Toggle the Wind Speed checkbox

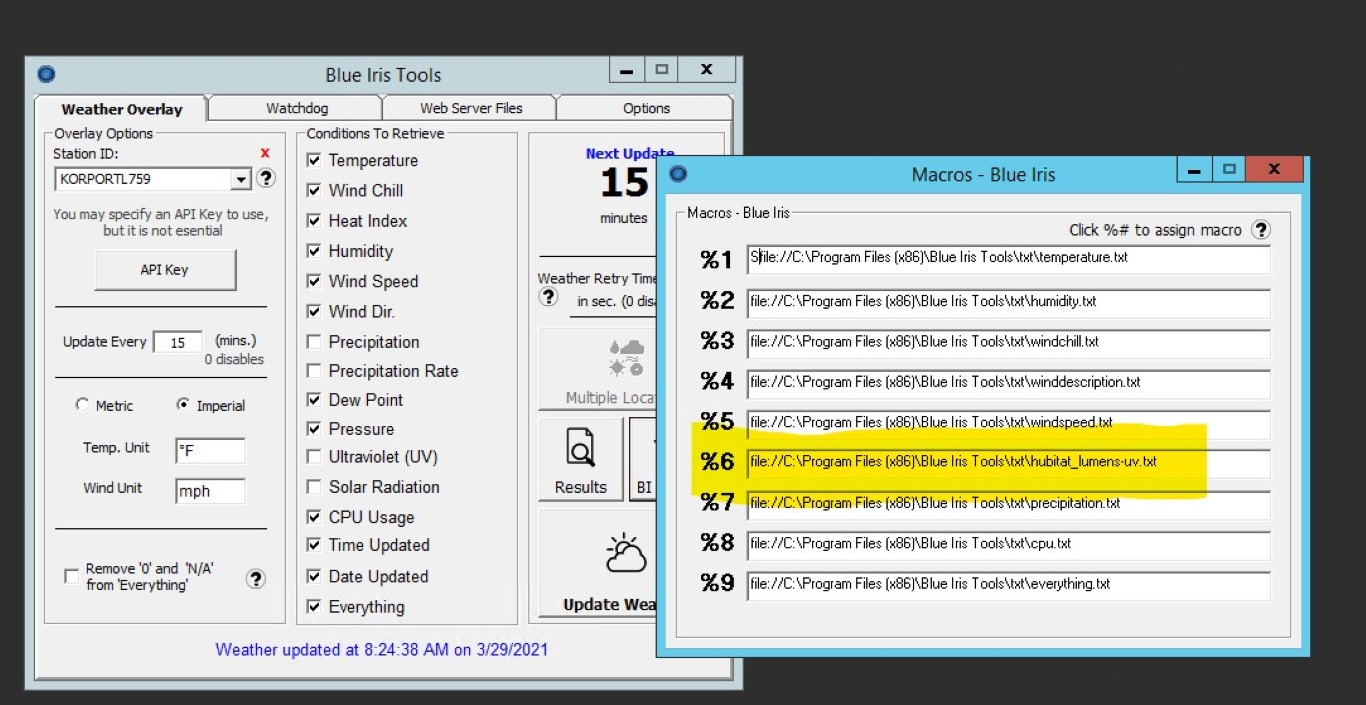[x=314, y=281]
